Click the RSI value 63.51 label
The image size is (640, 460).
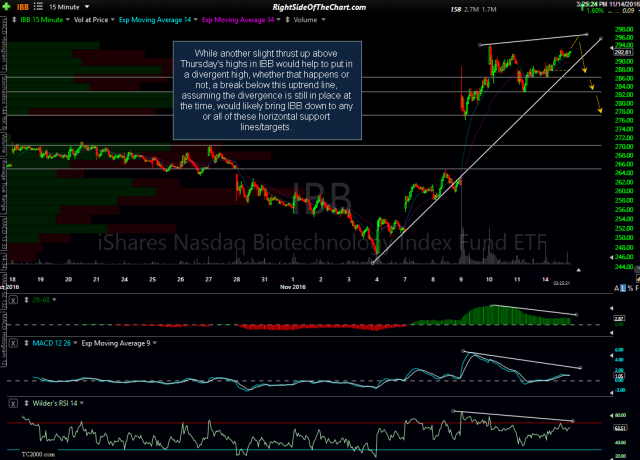[x=620, y=428]
